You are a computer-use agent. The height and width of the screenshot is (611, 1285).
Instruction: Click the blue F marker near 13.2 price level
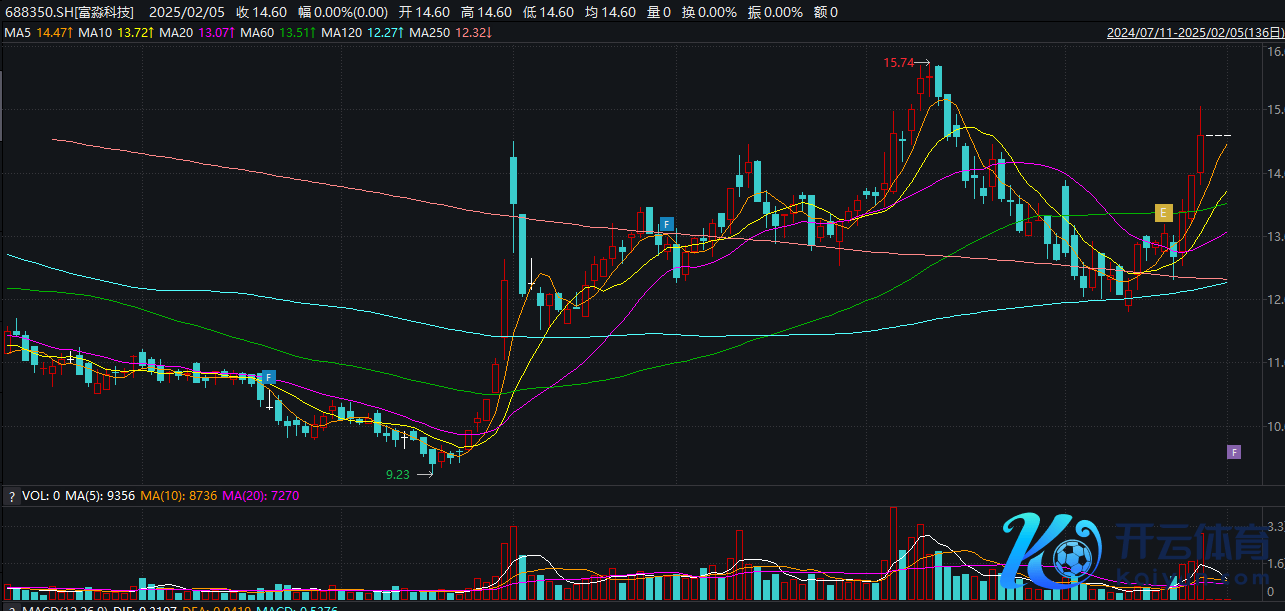coord(666,224)
